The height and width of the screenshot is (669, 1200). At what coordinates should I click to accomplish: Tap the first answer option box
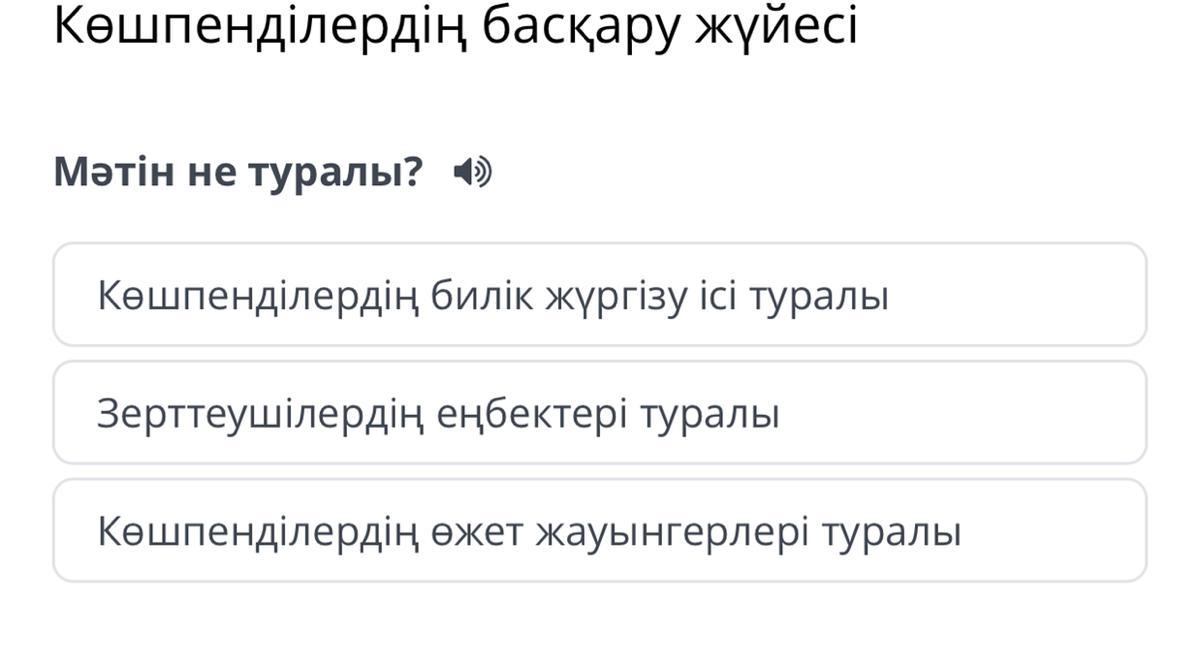[599, 295]
